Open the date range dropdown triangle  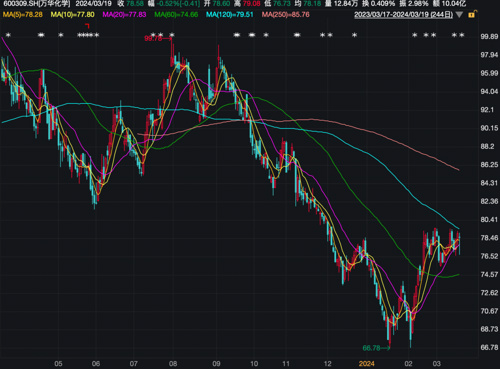[x=459, y=15]
